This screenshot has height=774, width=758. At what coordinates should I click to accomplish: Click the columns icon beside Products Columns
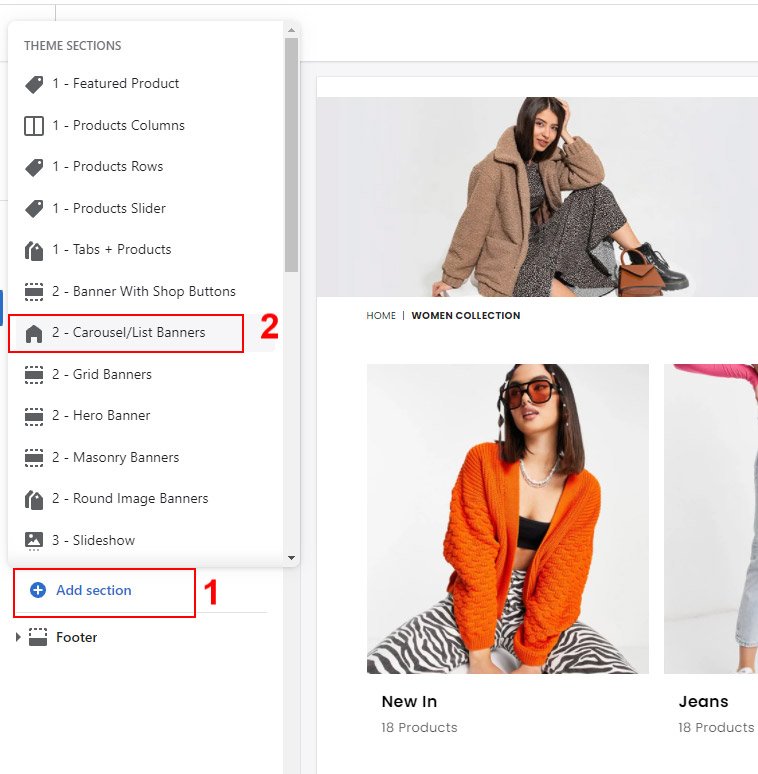[x=34, y=126]
